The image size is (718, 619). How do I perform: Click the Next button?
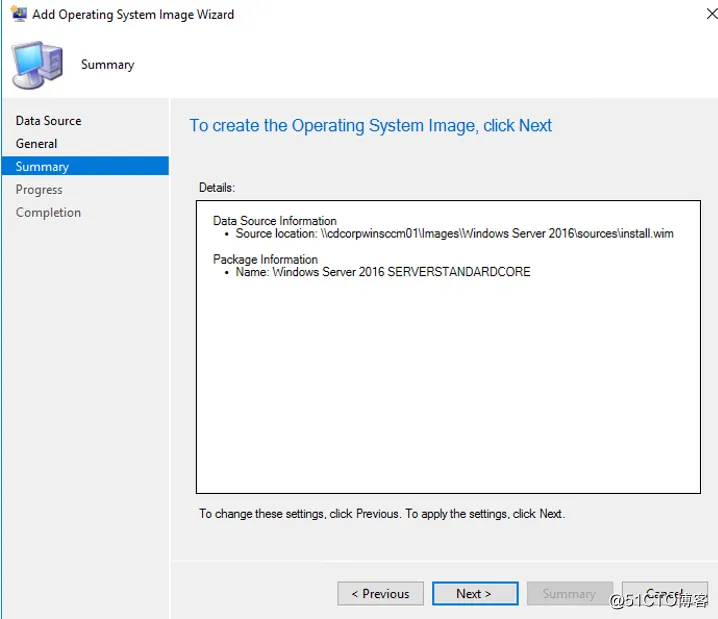[475, 594]
